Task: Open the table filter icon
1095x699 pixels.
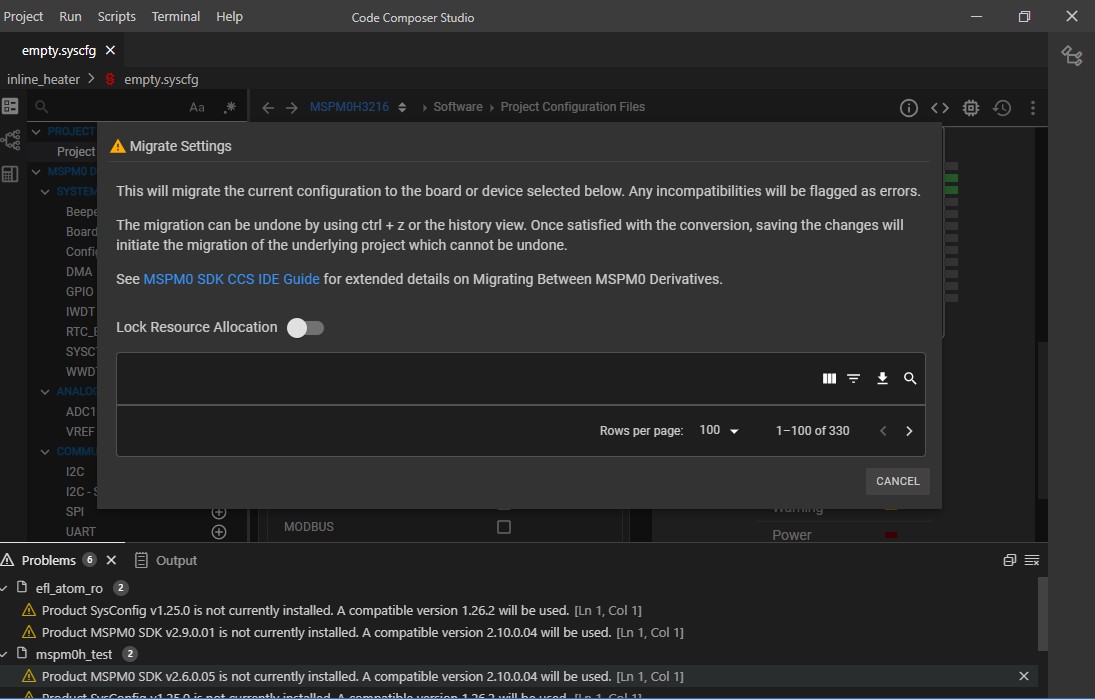Action: pos(853,378)
